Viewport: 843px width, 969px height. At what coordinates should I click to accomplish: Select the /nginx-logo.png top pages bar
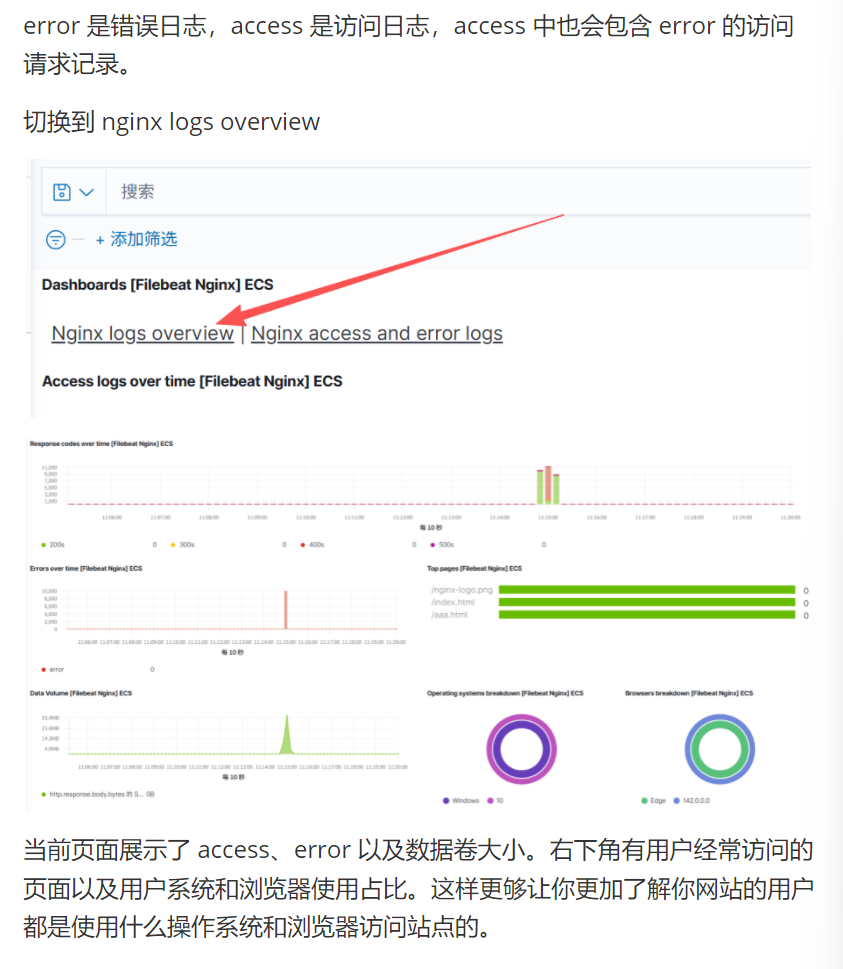[x=646, y=590]
